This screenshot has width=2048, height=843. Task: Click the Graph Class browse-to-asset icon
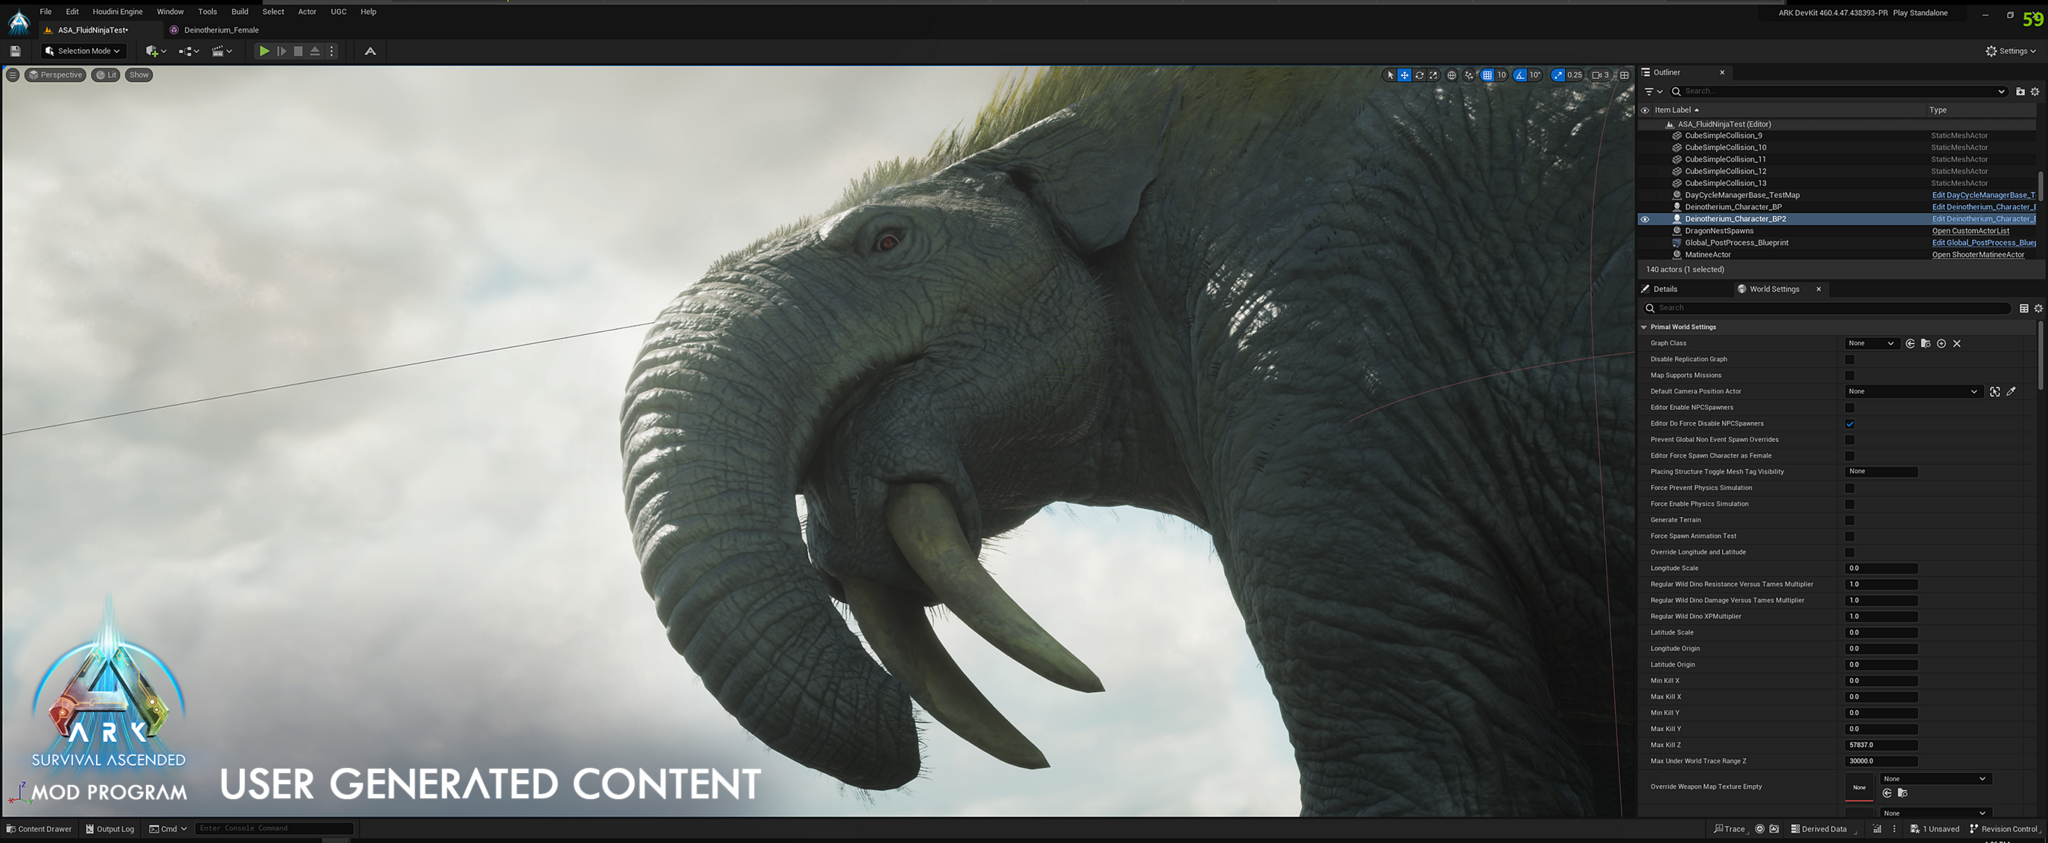[x=1925, y=344]
